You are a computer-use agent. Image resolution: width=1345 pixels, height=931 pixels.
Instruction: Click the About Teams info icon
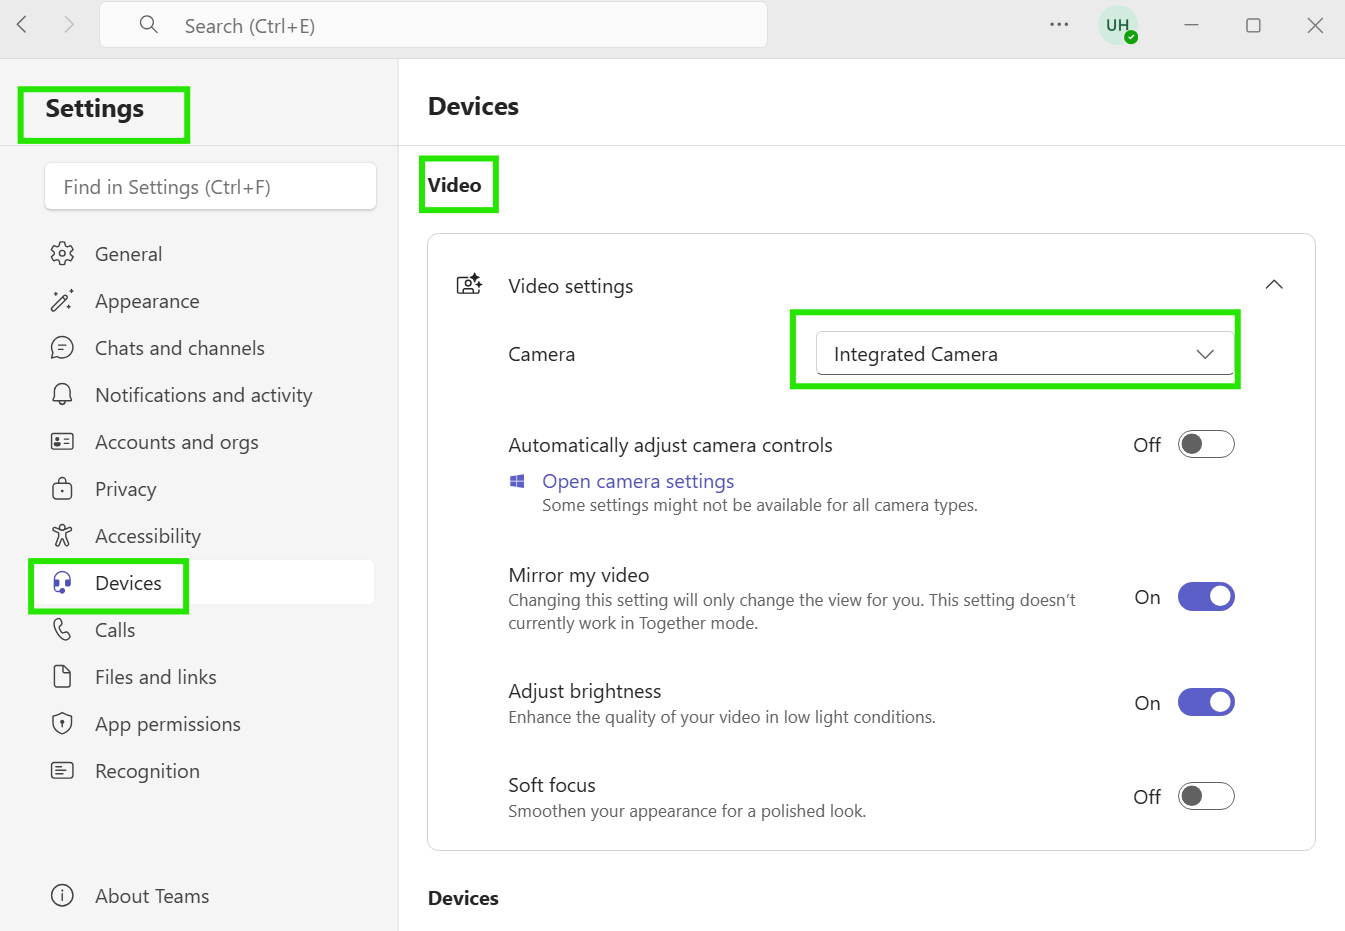point(62,896)
